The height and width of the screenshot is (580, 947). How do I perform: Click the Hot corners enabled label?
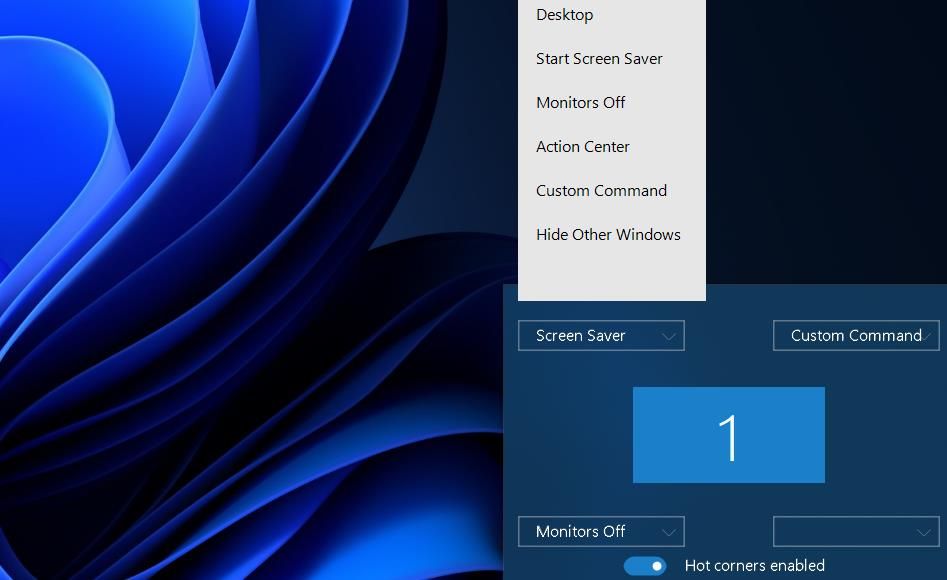click(x=754, y=566)
